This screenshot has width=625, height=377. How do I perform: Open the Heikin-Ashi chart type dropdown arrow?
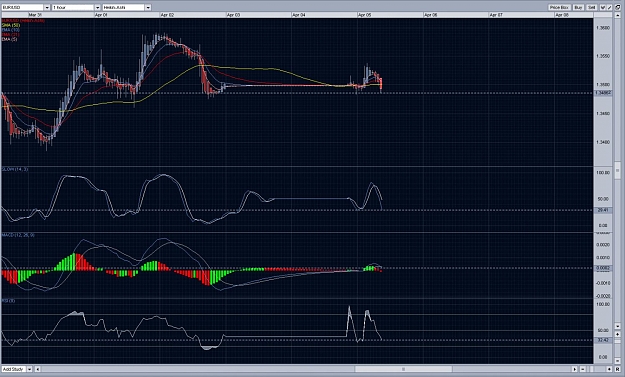(x=148, y=8)
